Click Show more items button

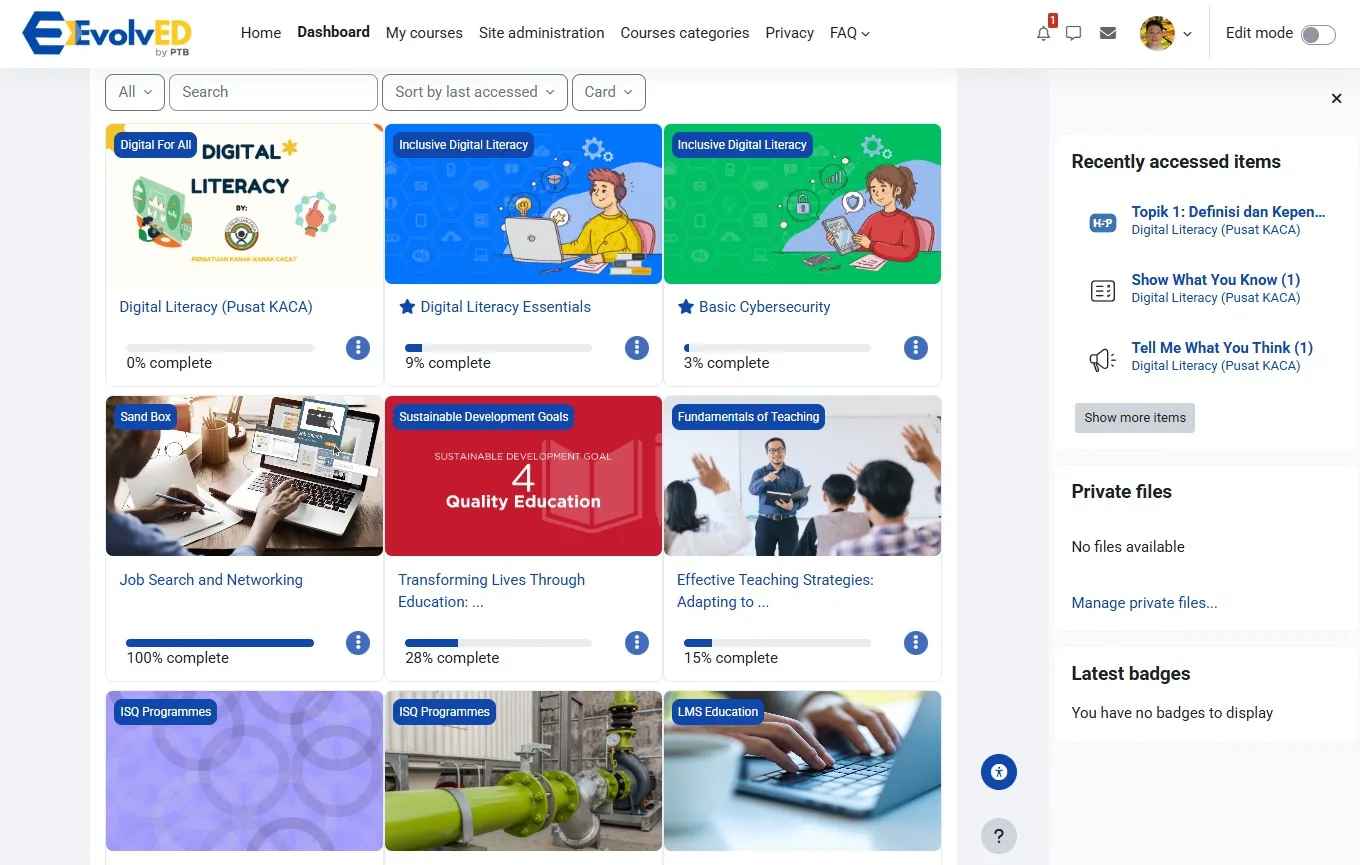[1134, 418]
